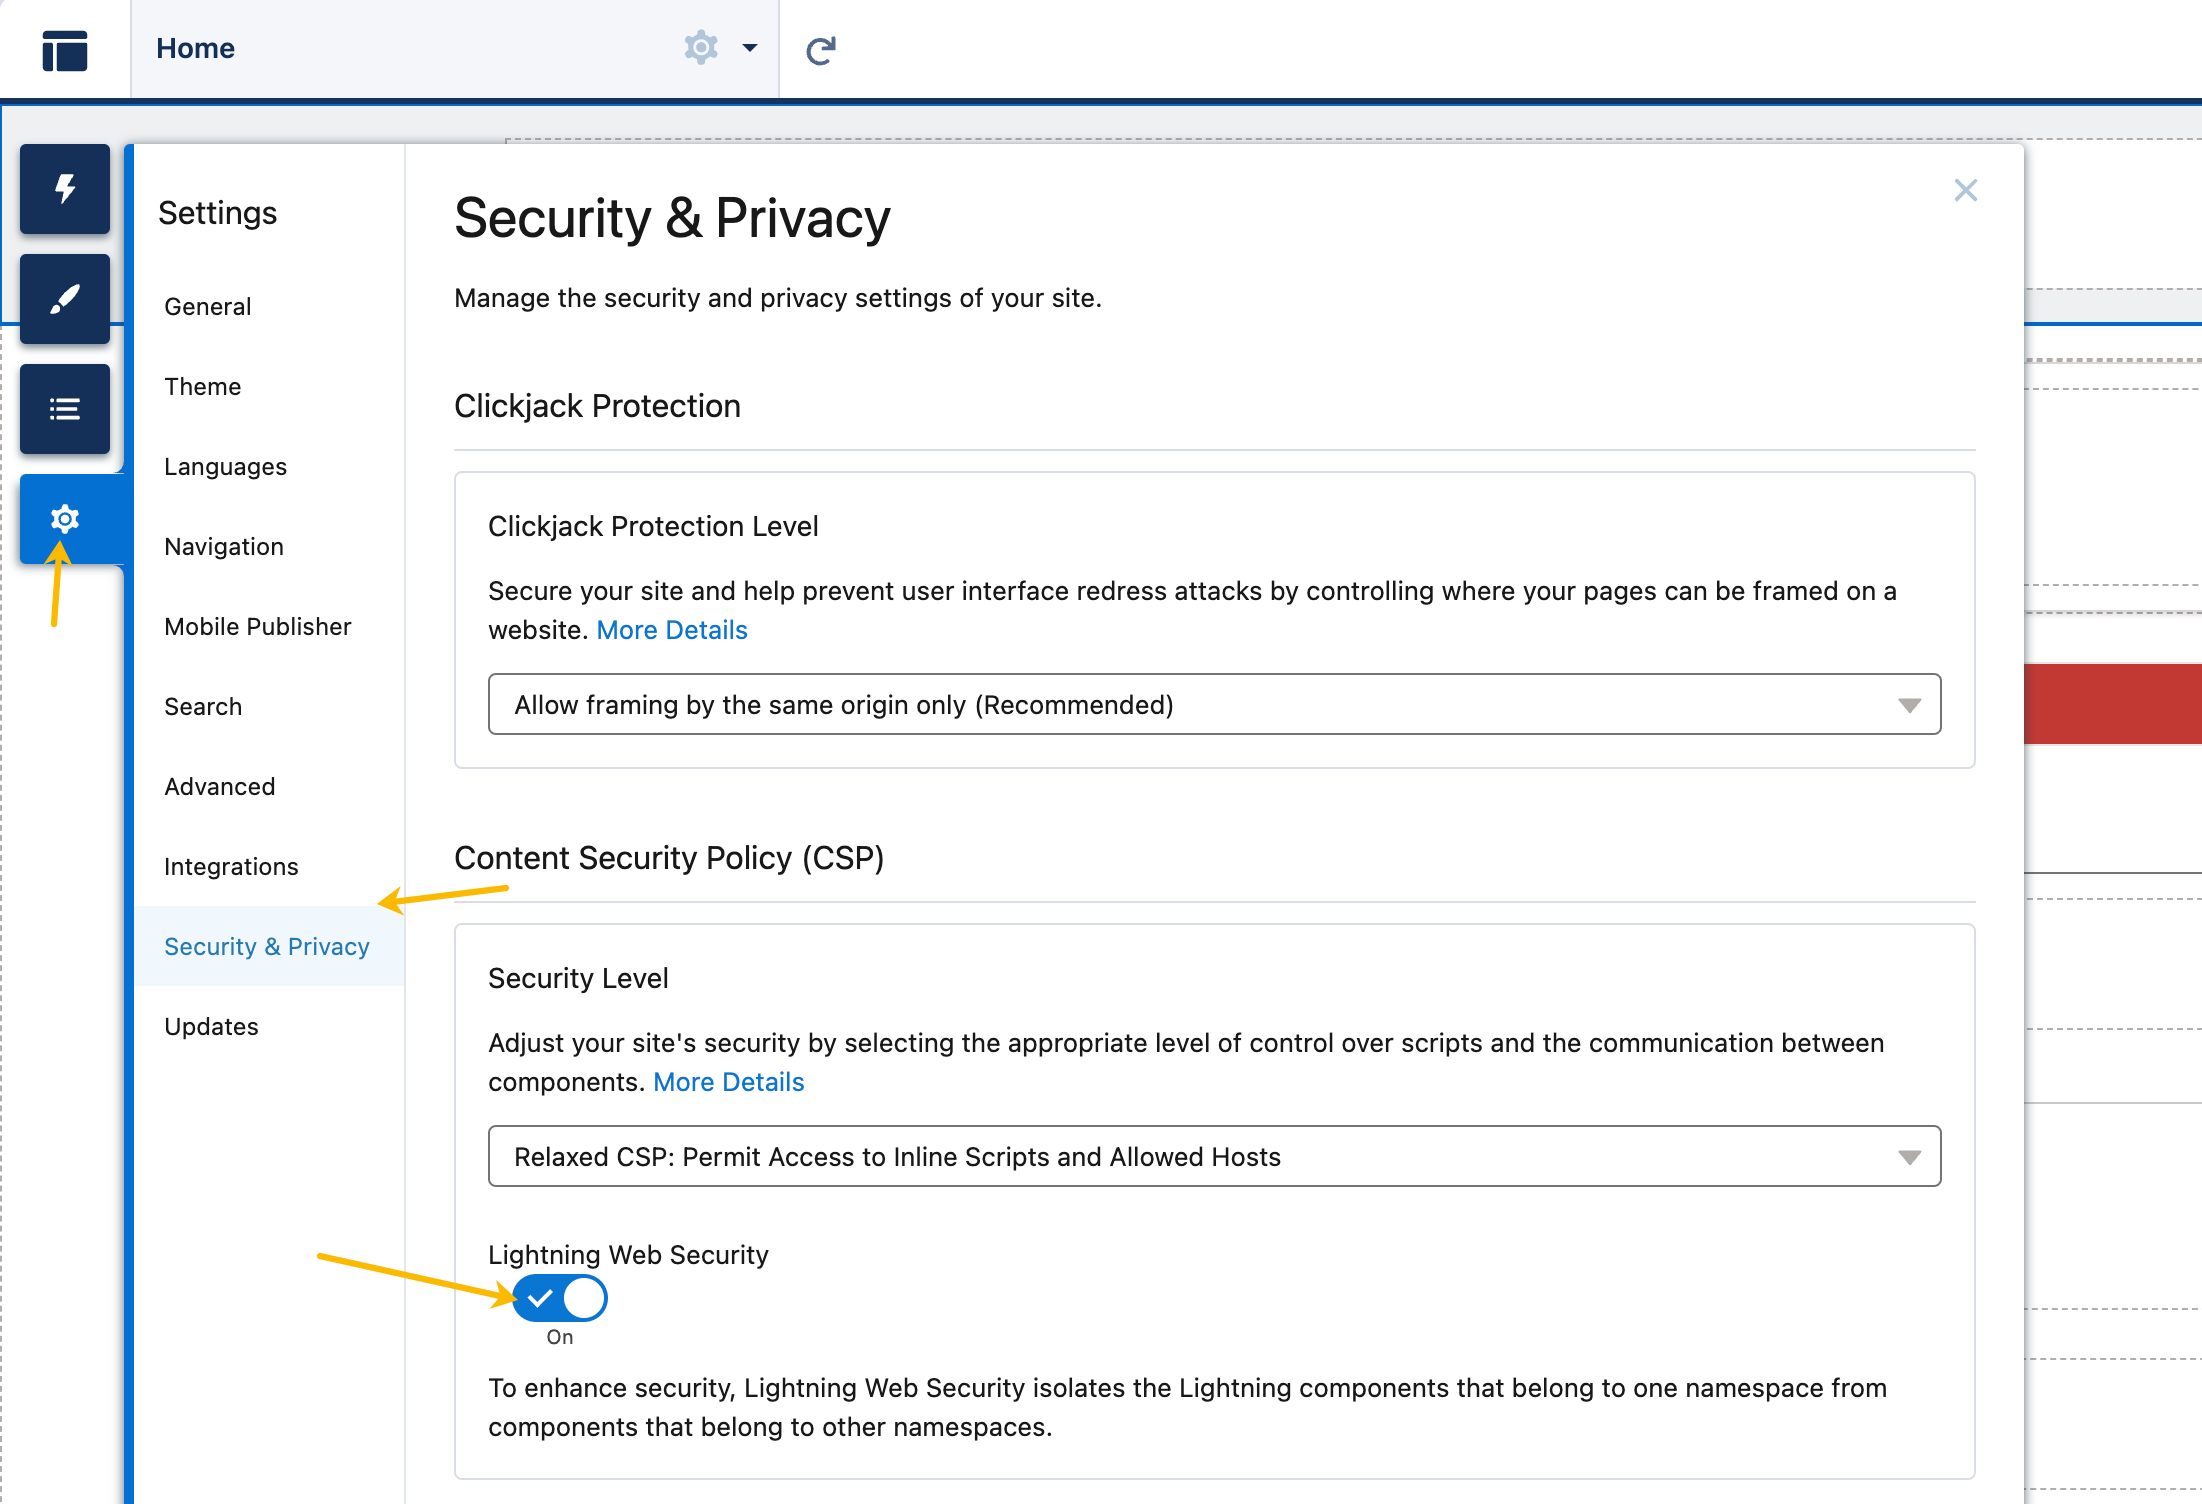Switch to the Languages settings tab
This screenshot has width=2202, height=1504.
click(x=225, y=467)
